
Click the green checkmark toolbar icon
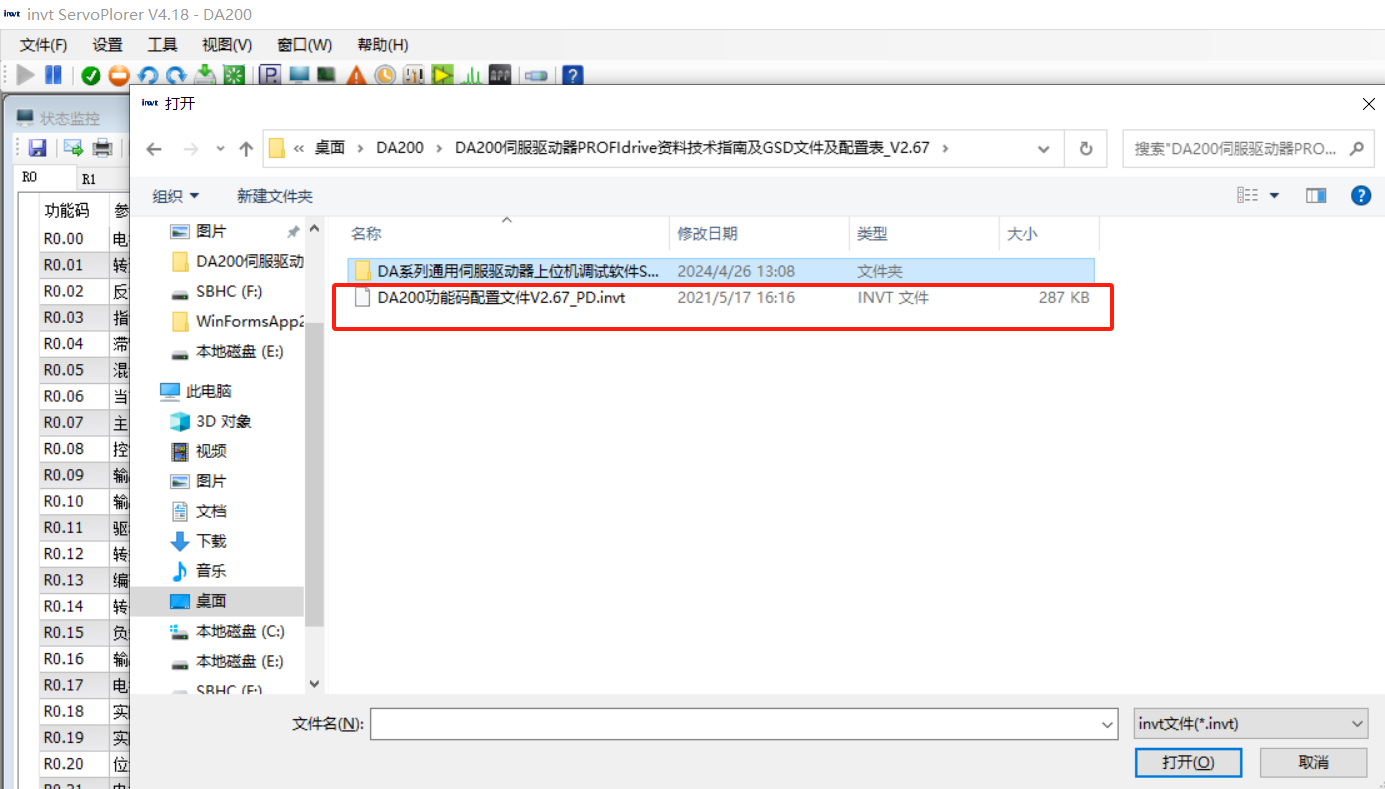pos(91,75)
